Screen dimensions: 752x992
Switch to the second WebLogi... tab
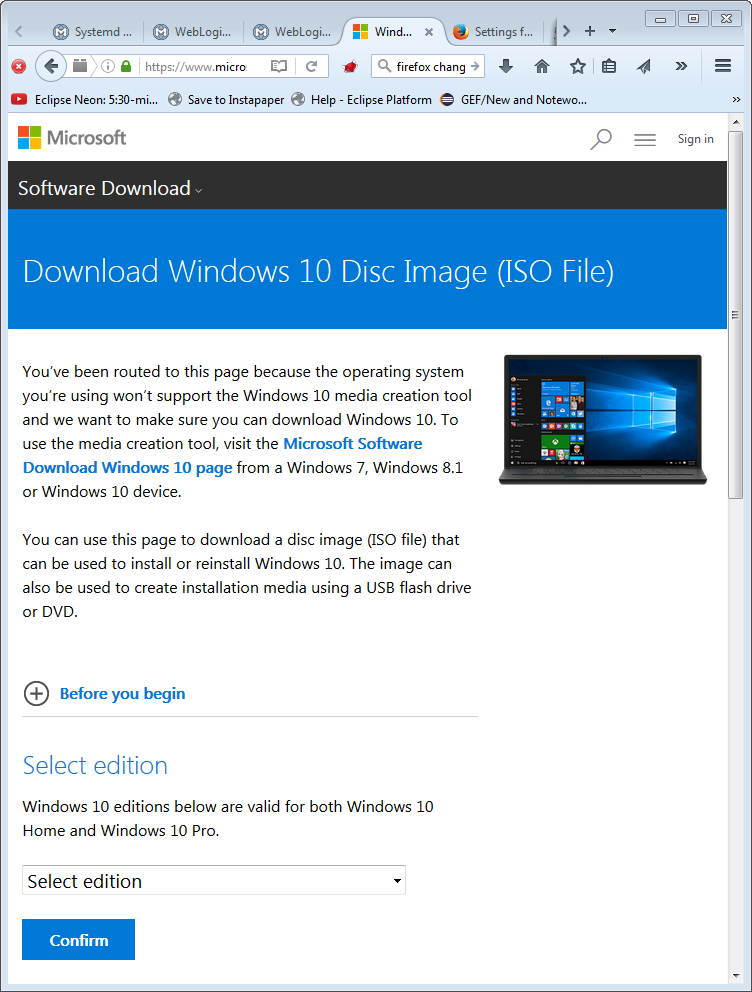[x=292, y=32]
